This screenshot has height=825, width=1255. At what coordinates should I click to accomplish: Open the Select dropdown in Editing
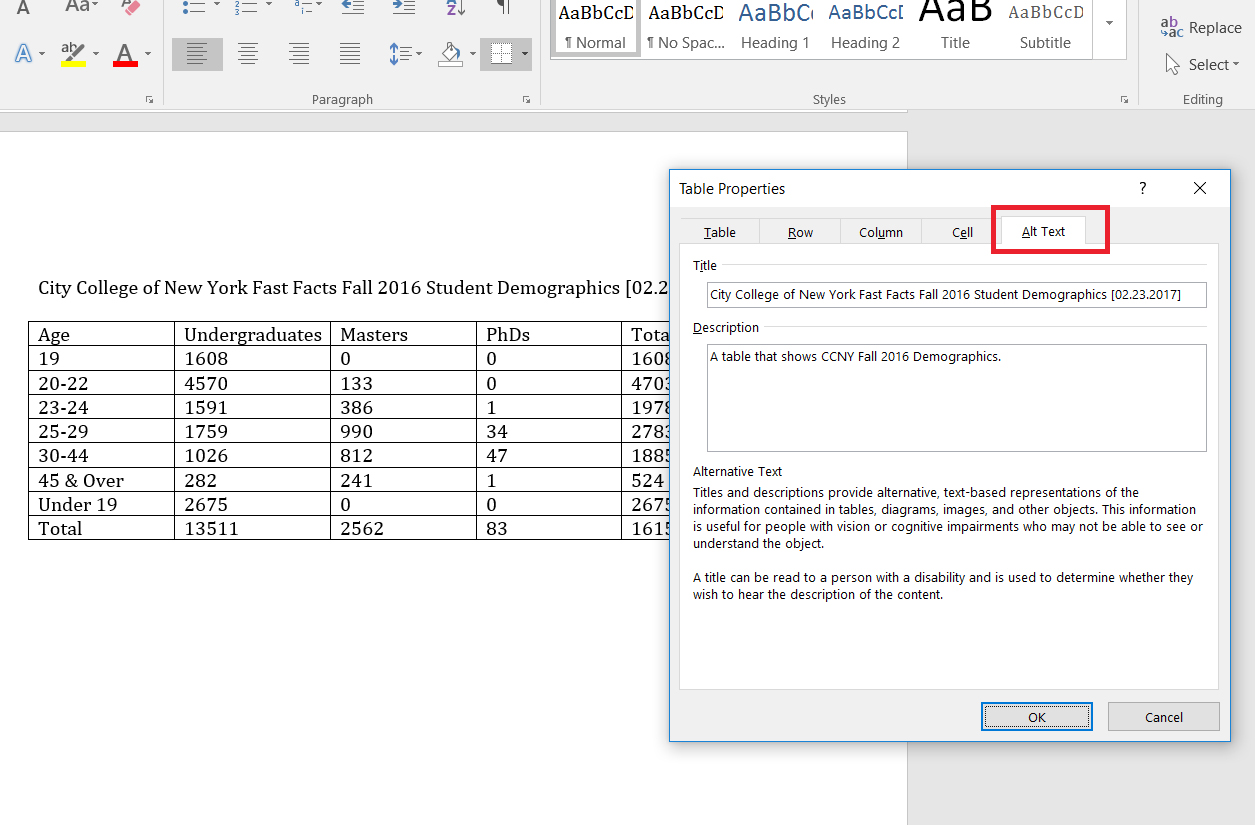click(1201, 64)
